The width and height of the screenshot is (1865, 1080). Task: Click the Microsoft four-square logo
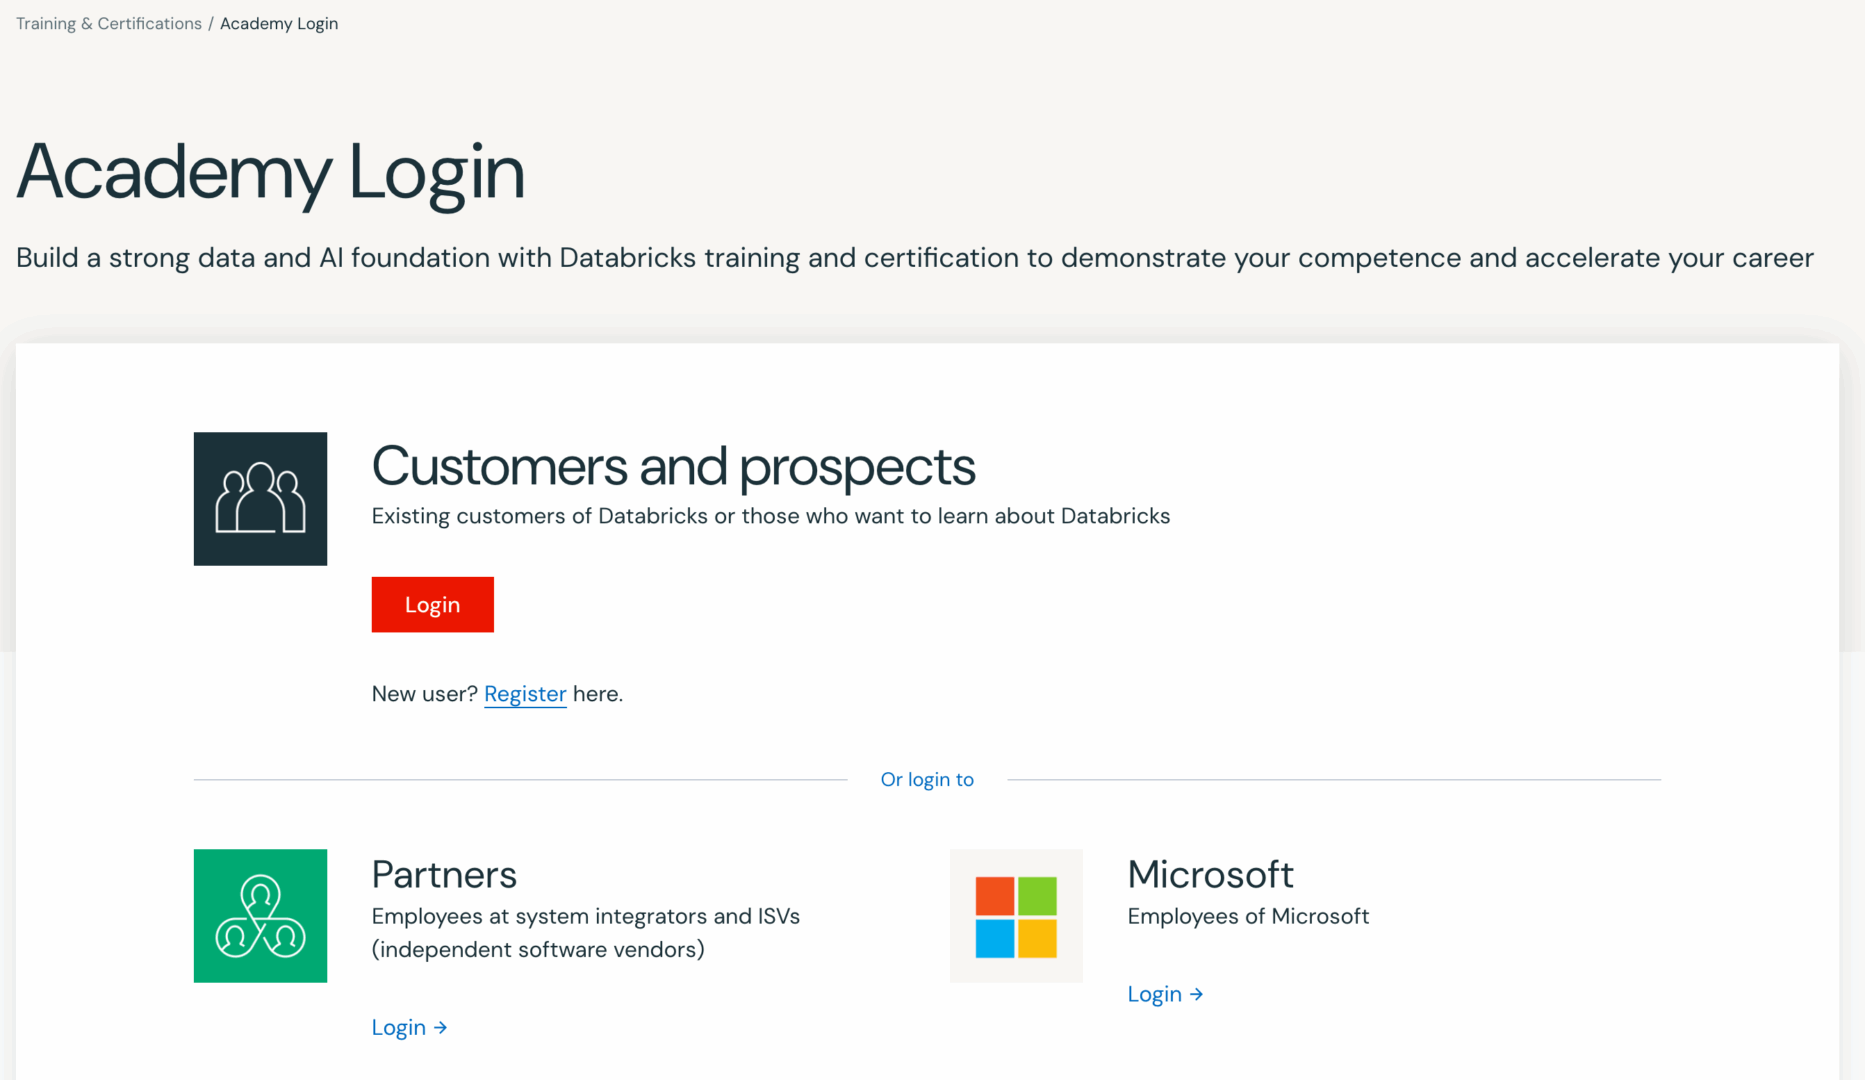[1016, 915]
